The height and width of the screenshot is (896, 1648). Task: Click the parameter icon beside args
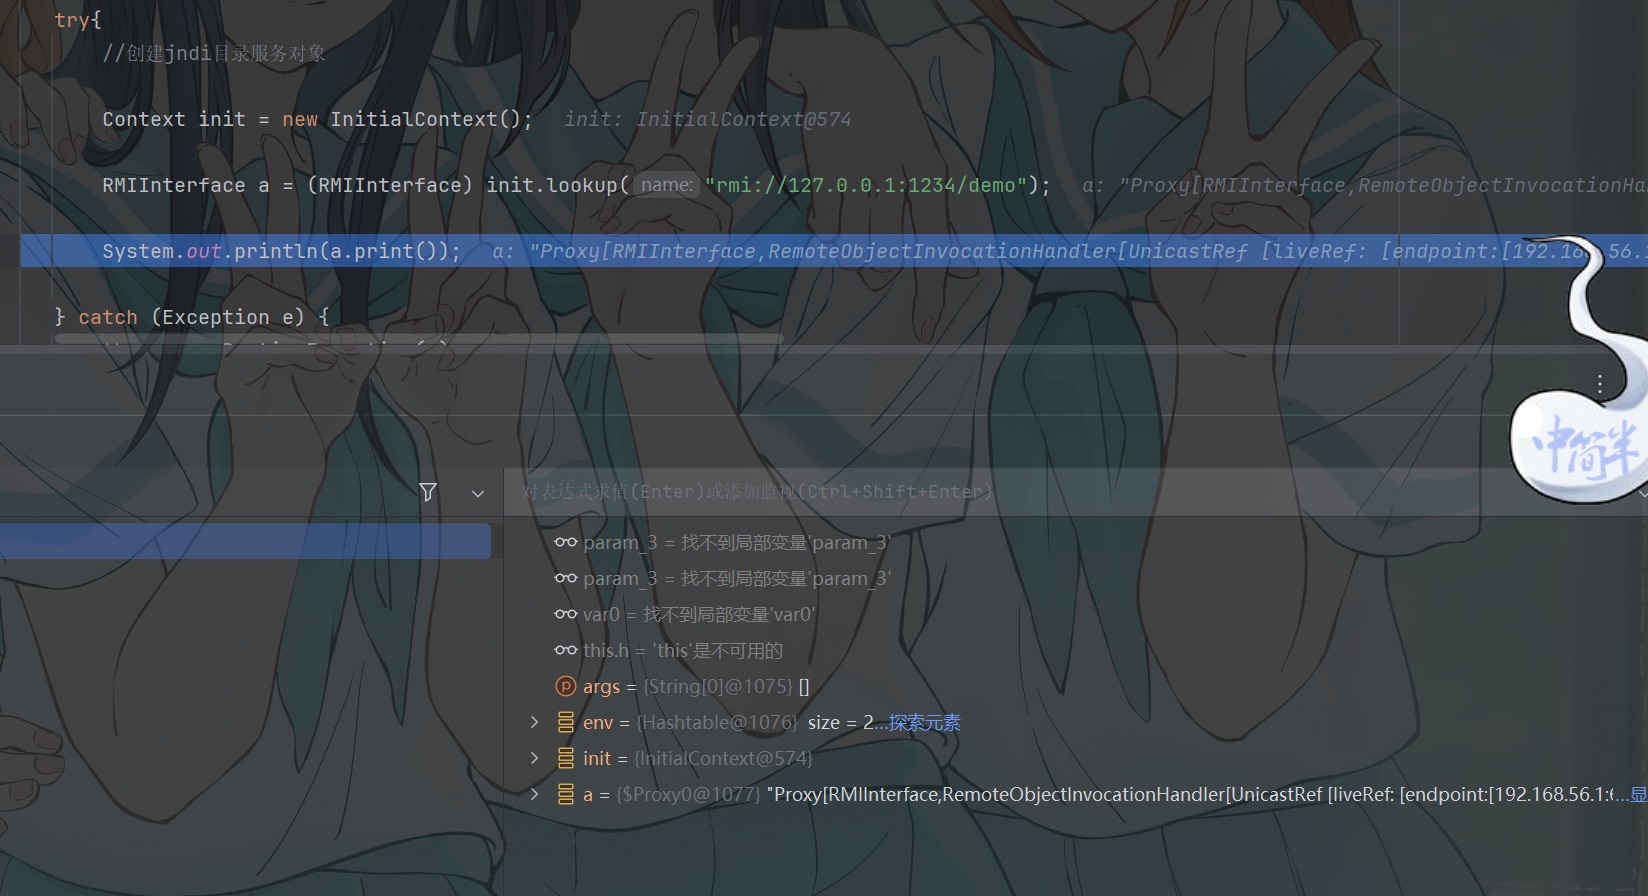[x=566, y=686]
